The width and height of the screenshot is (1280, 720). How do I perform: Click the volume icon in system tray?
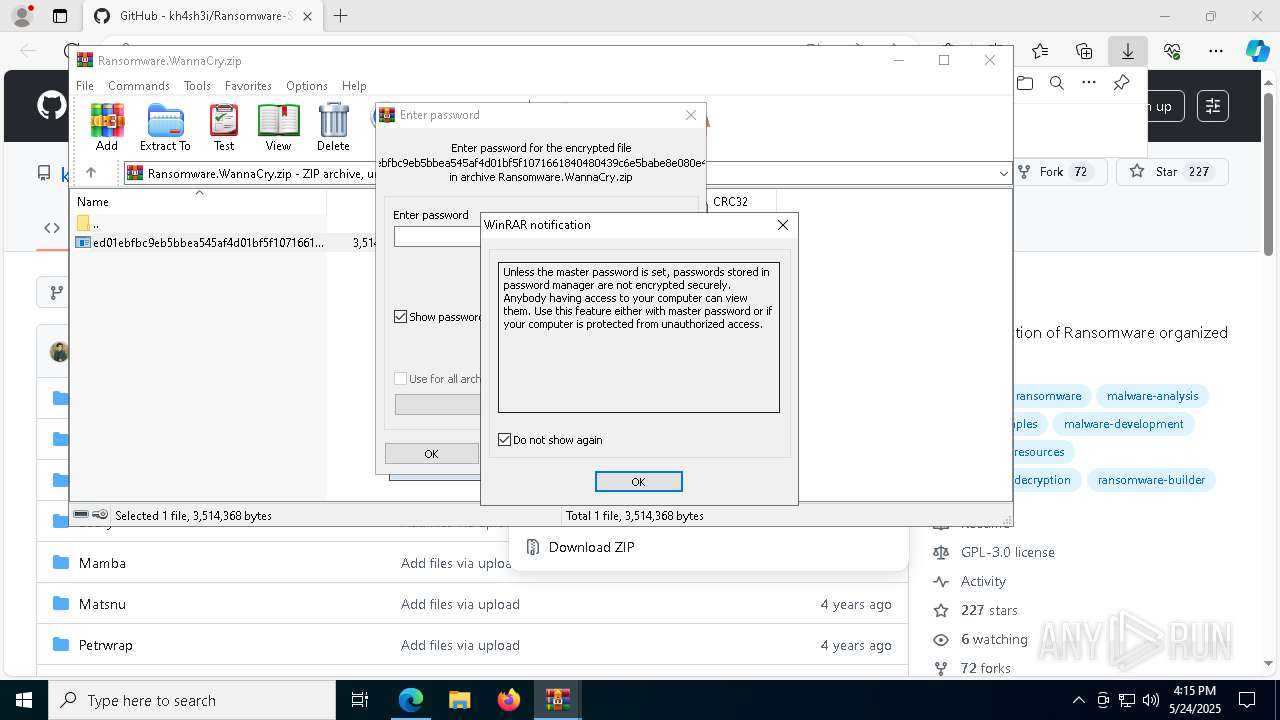click(x=1150, y=700)
